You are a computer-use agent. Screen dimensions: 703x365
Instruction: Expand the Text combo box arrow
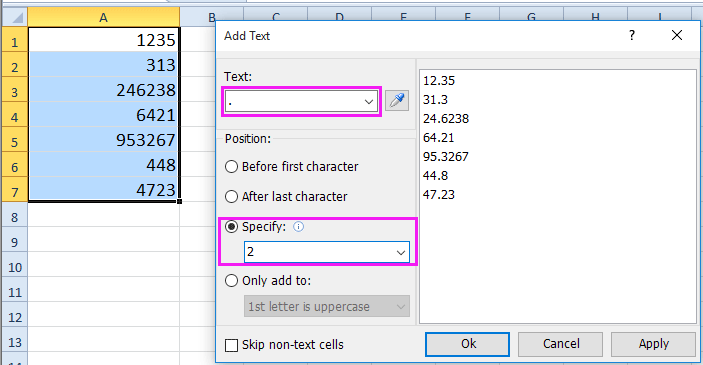[369, 102]
